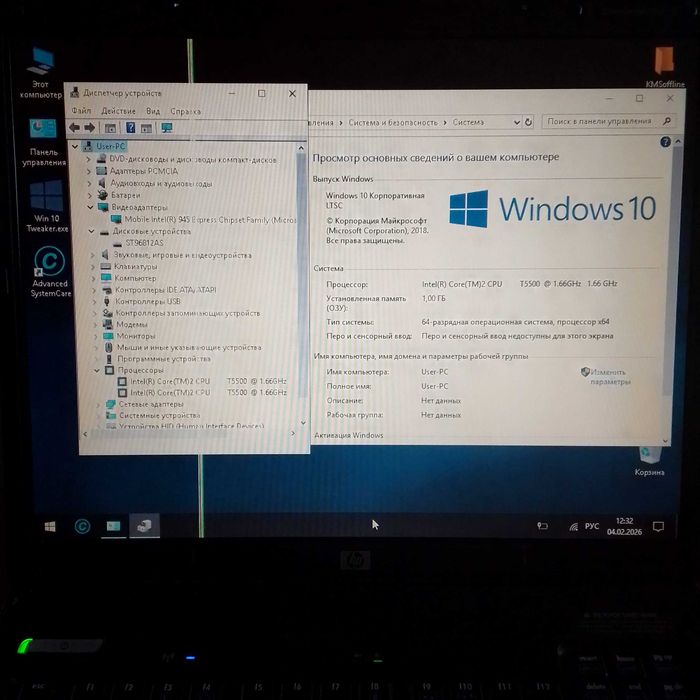Click panel icon right of help icon

[146, 129]
